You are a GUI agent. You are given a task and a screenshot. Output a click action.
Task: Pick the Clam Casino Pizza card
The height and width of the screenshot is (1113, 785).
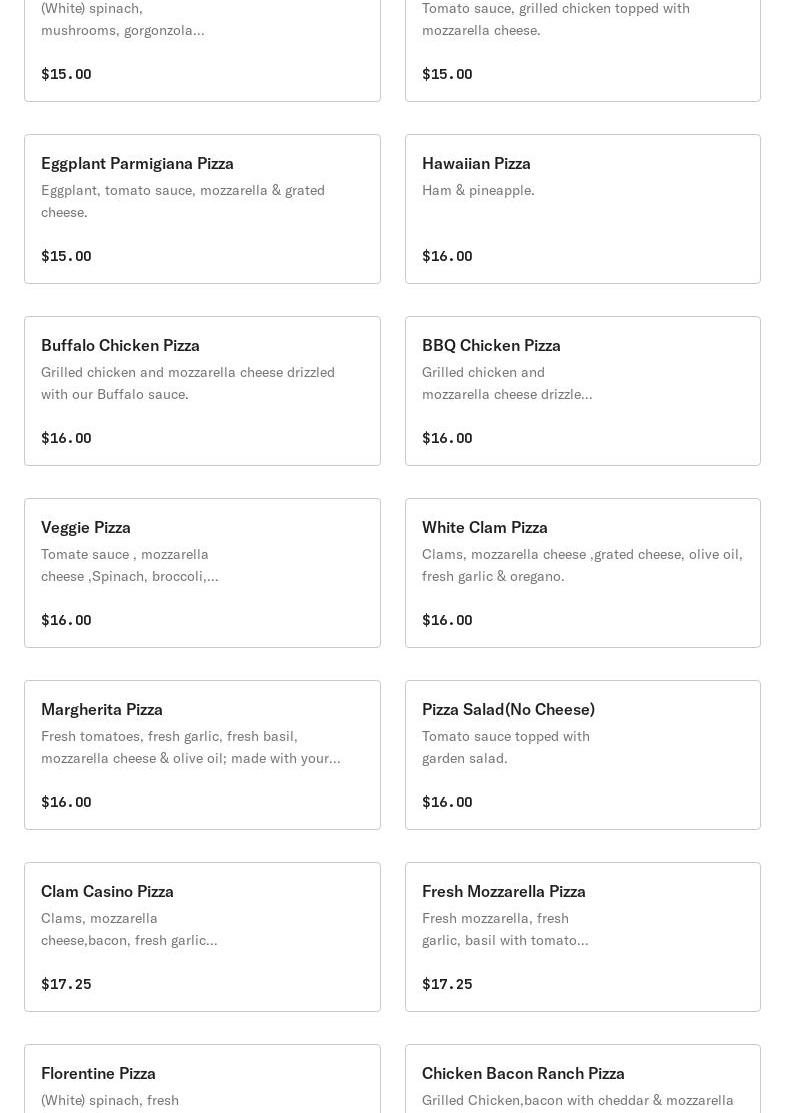[202, 937]
